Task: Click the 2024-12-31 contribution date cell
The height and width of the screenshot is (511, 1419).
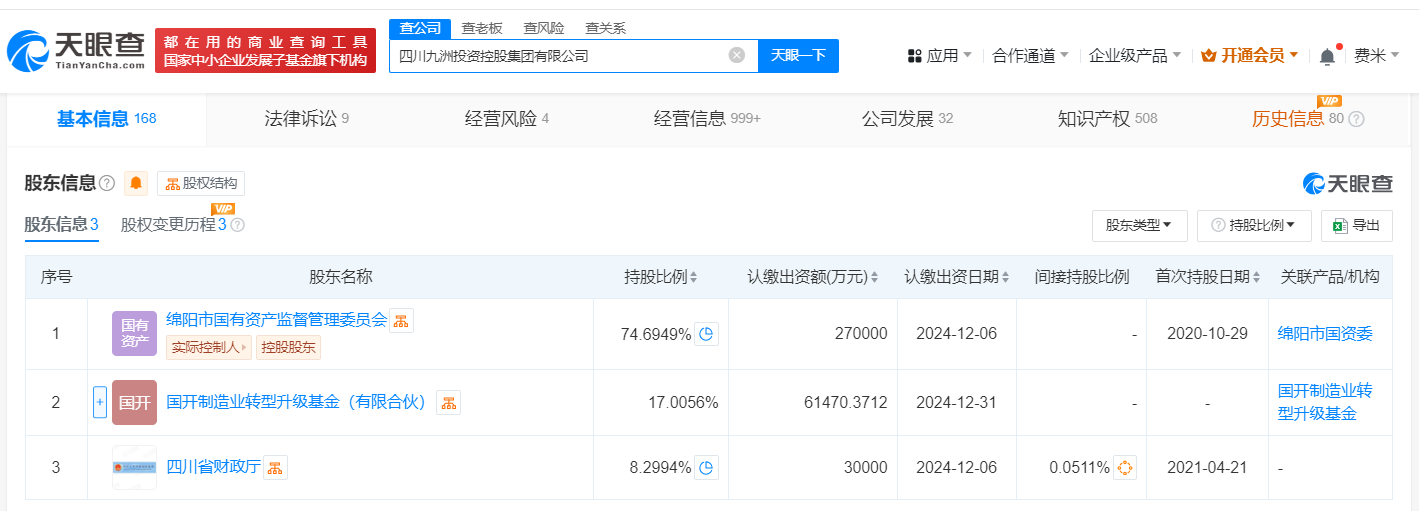Action: pos(956,402)
